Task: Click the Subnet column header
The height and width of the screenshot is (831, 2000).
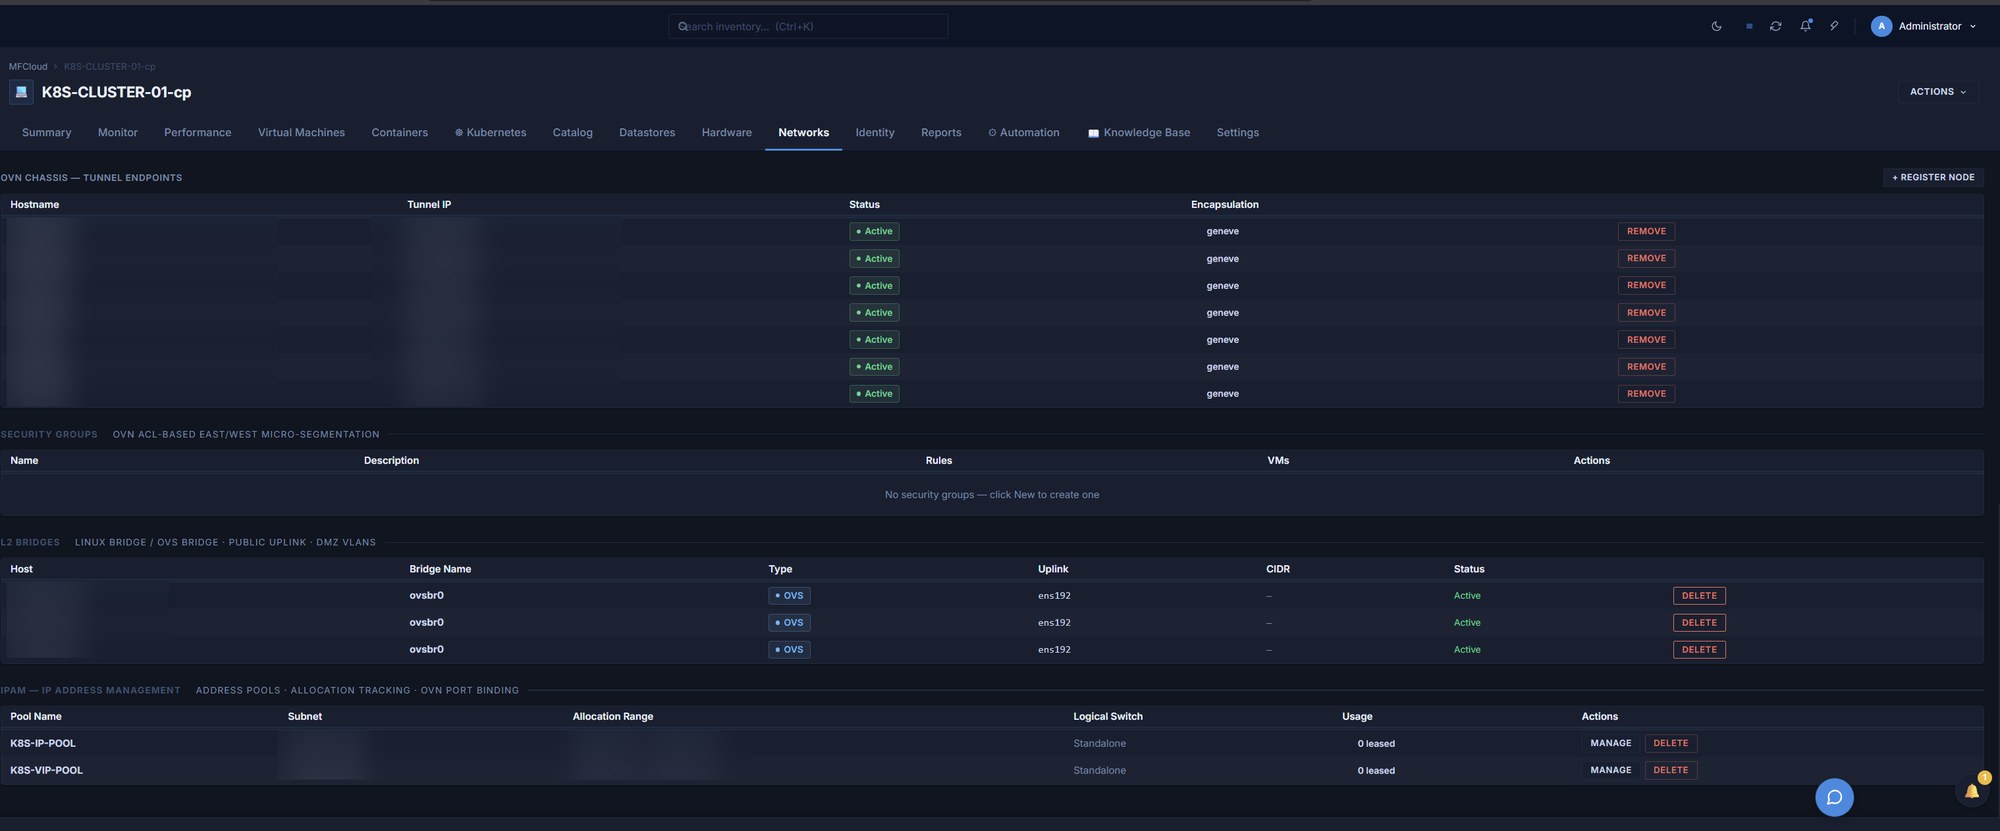Action: click(x=305, y=717)
